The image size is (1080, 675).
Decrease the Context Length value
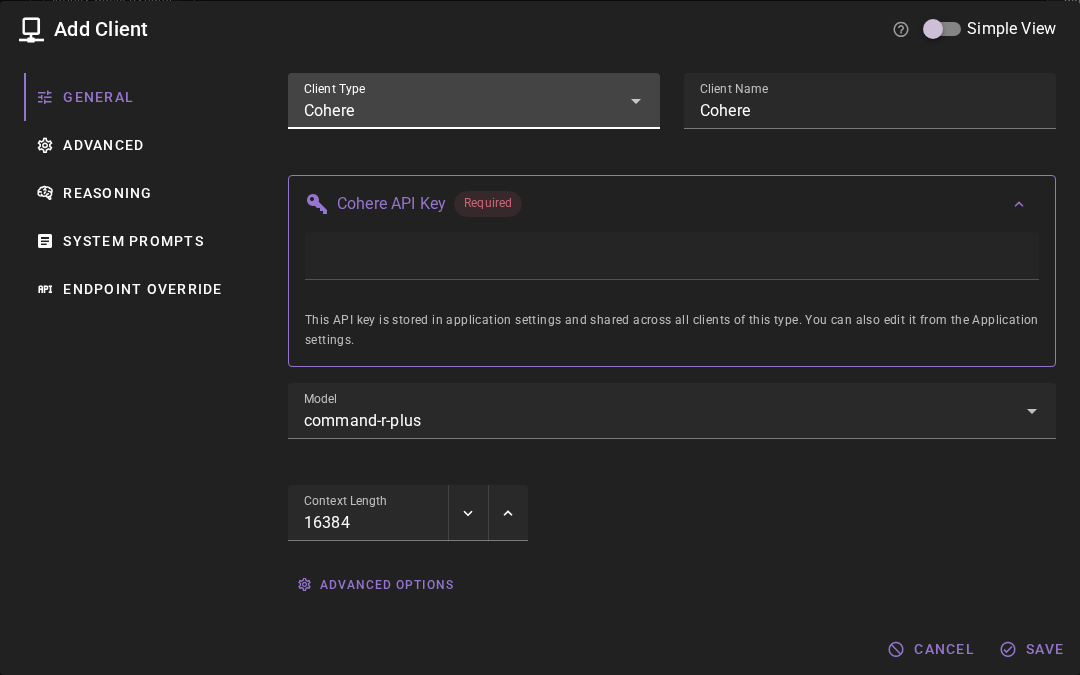pyautogui.click(x=468, y=513)
